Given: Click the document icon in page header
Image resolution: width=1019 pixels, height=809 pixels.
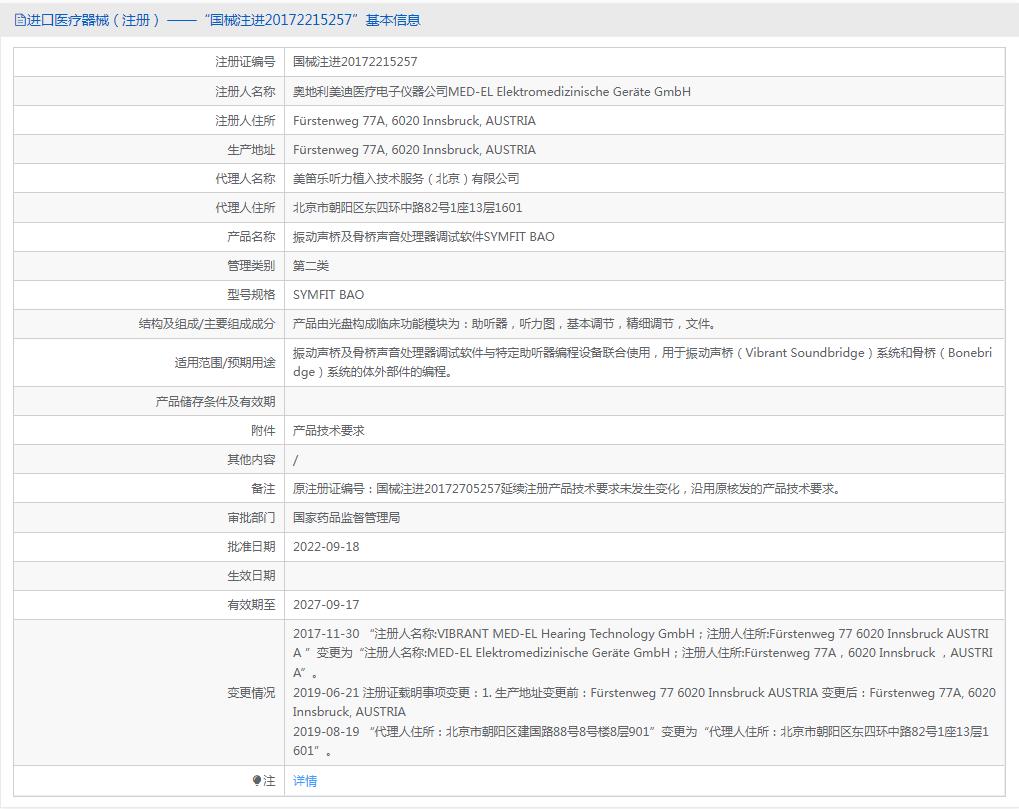Looking at the screenshot, I should 19,20.
